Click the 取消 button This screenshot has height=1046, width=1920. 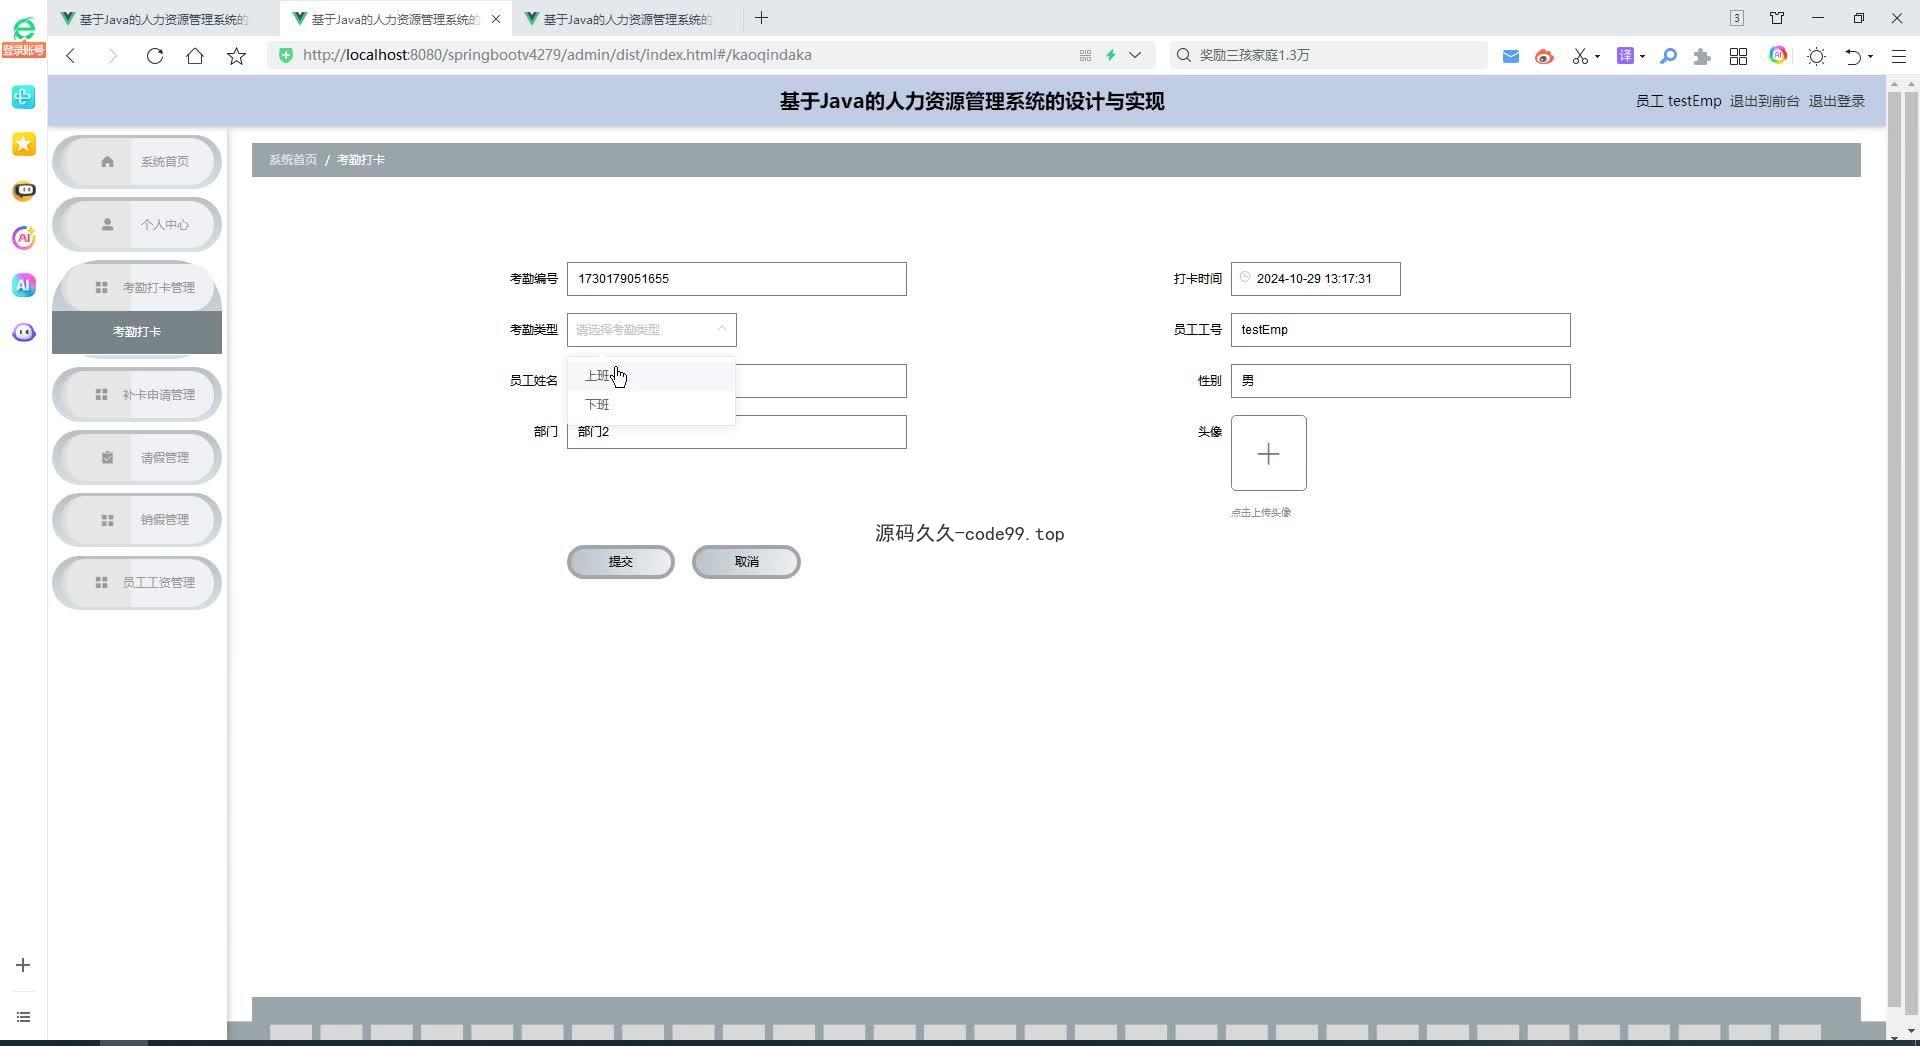[x=746, y=562]
